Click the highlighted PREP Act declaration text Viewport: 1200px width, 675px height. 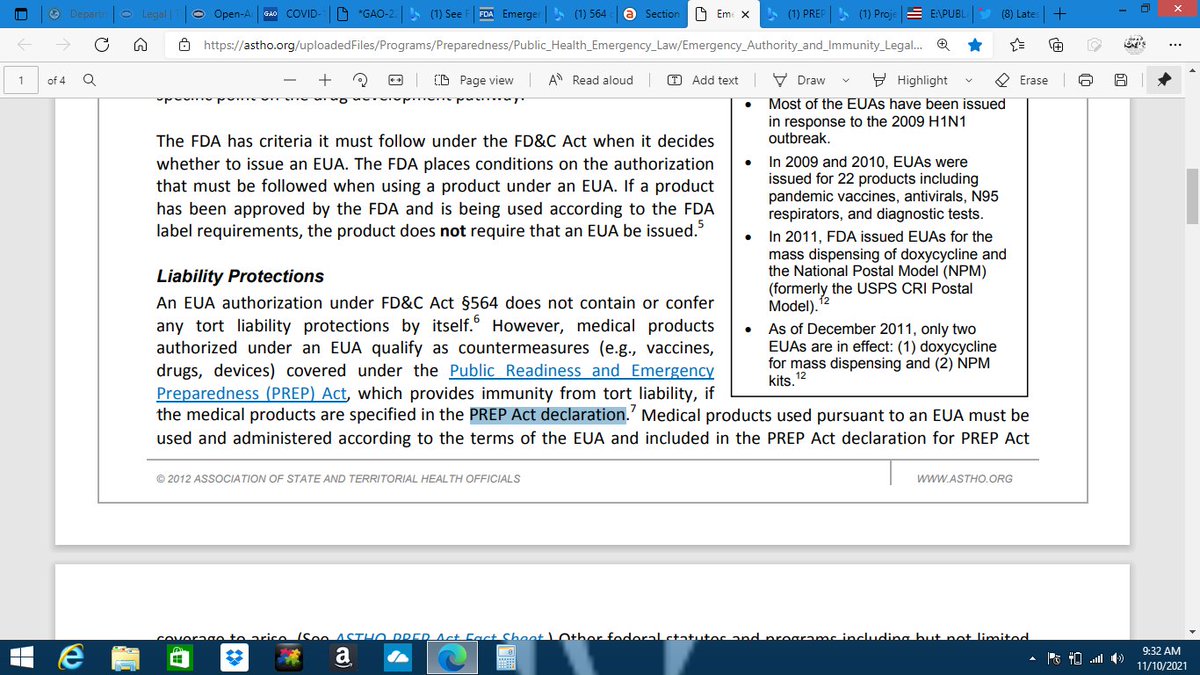(x=548, y=414)
